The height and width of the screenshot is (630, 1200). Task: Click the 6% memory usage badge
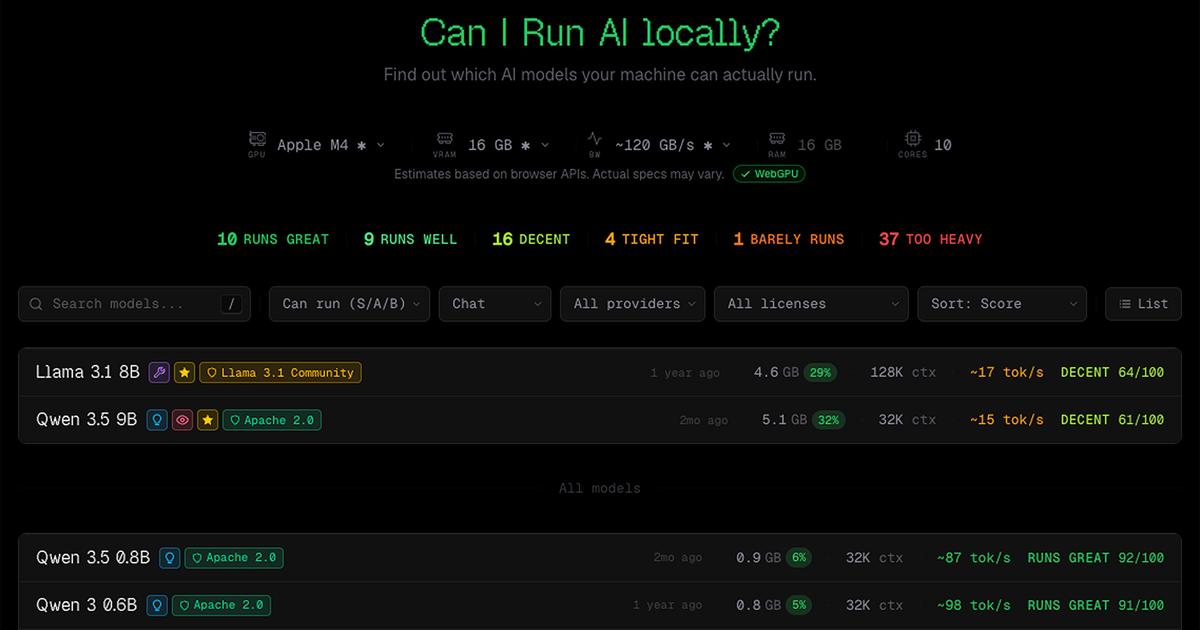[x=799, y=557]
